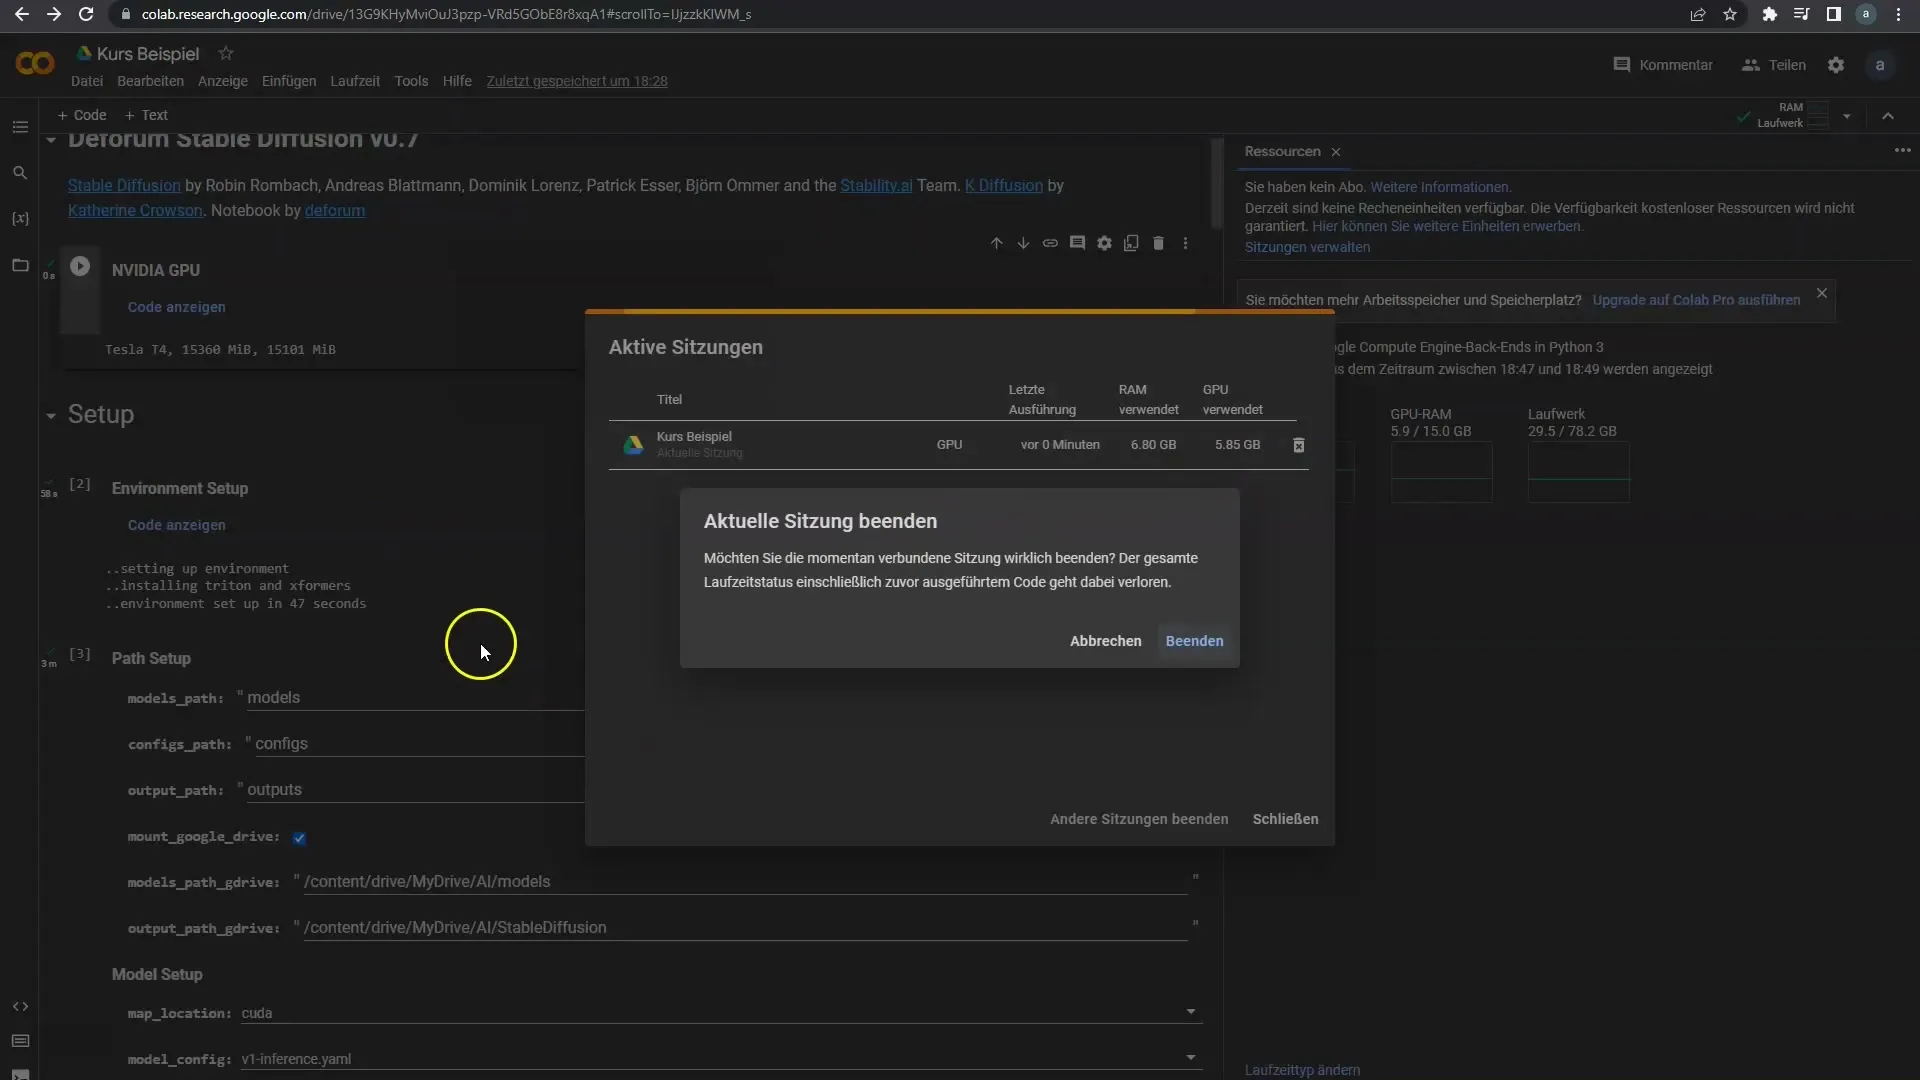
Task: Open more cell actions menu
Action: pos(1185,243)
